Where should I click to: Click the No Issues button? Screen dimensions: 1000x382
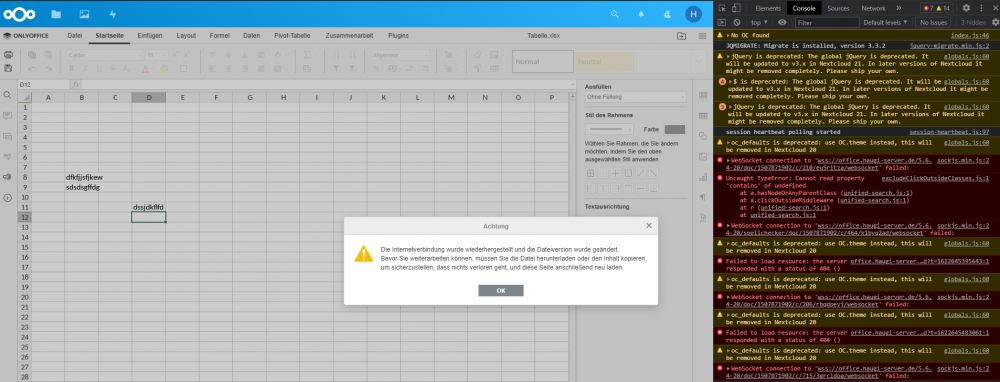(934, 22)
